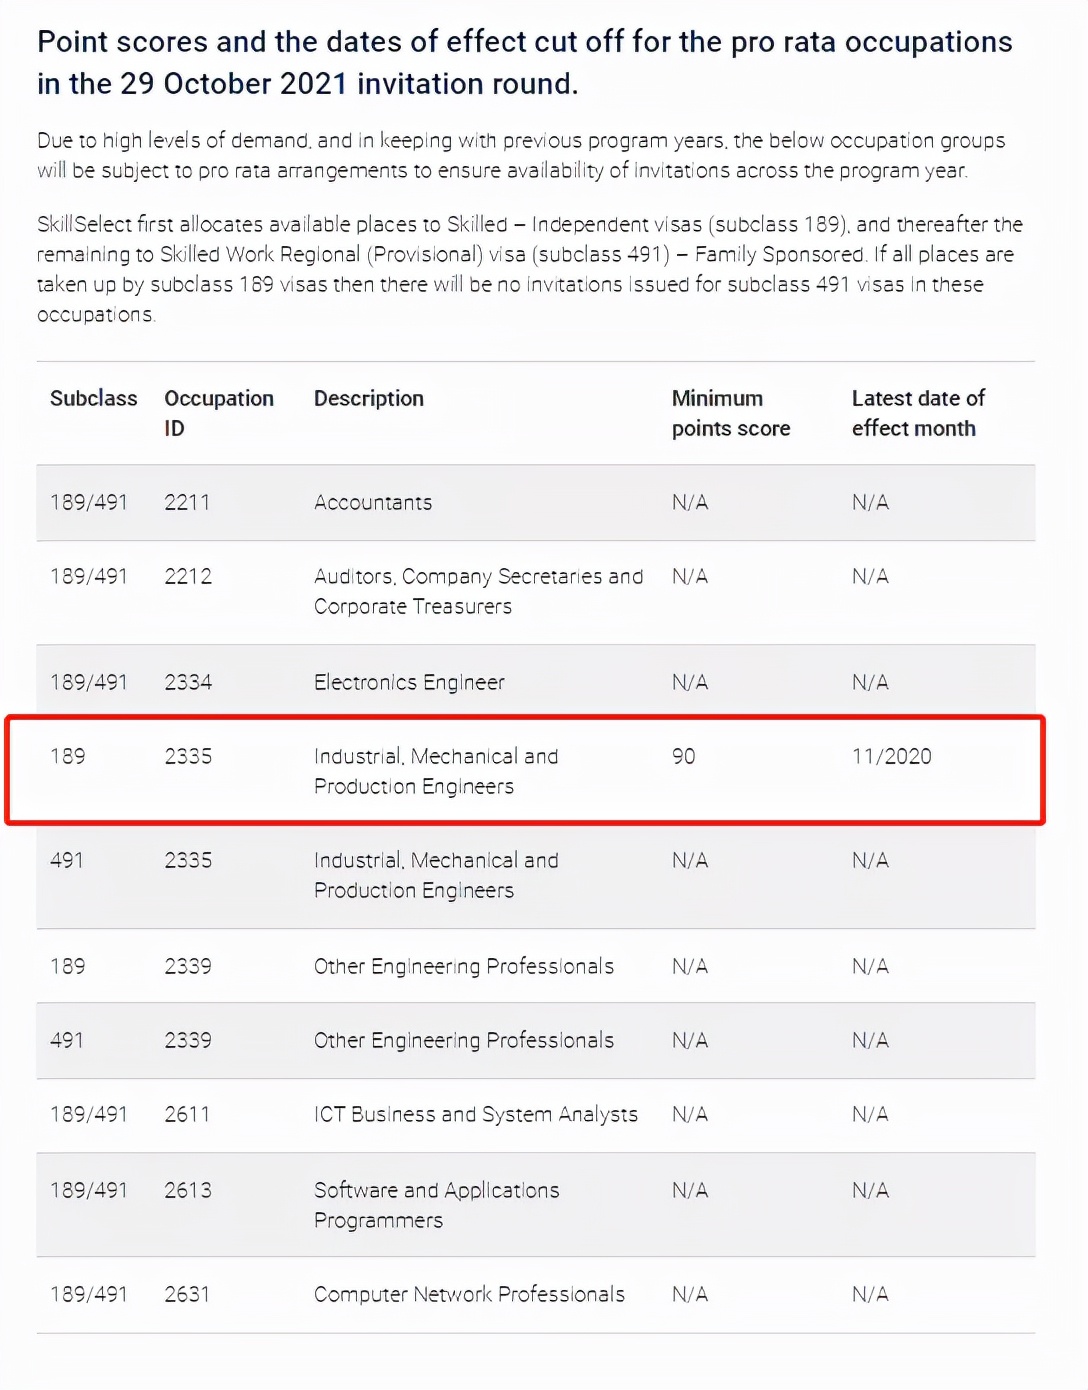Click Other Engineering Professionals in 189 row
Image resolution: width=1088 pixels, height=1390 pixels.
pyautogui.click(x=464, y=966)
